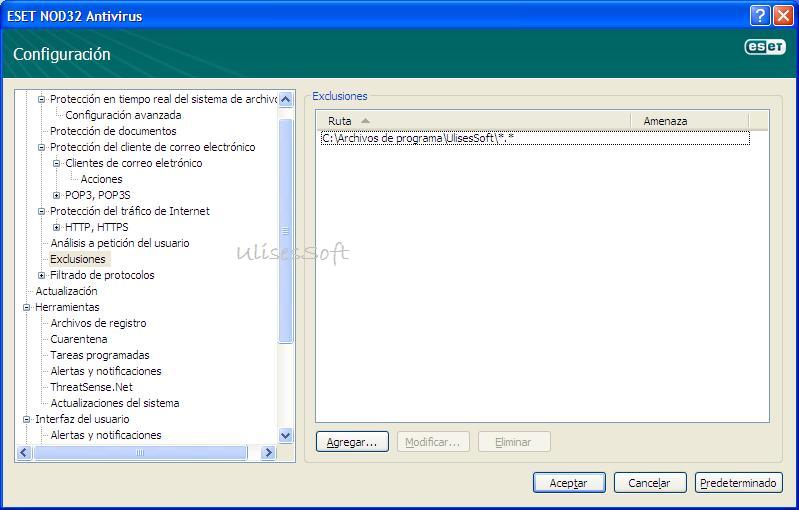Collapse the Herramientas tree node
Image resolution: width=799 pixels, height=510 pixels.
(x=26, y=307)
